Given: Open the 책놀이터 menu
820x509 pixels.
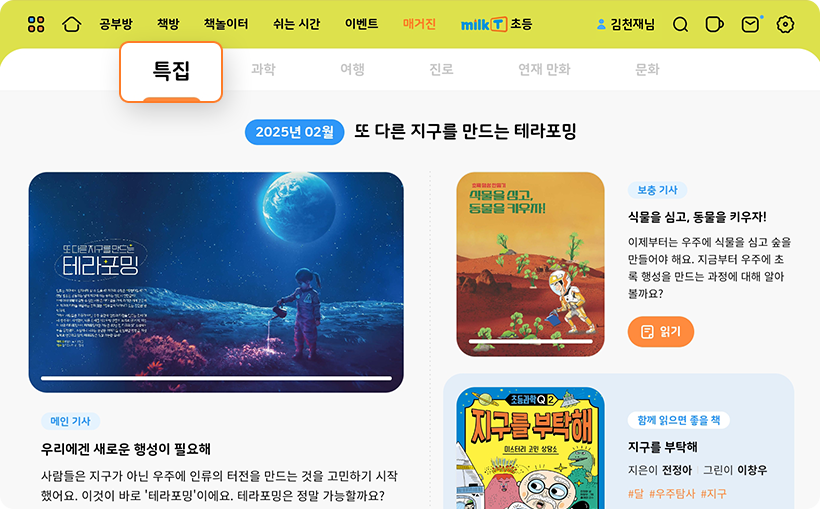Looking at the screenshot, I should 226,24.
